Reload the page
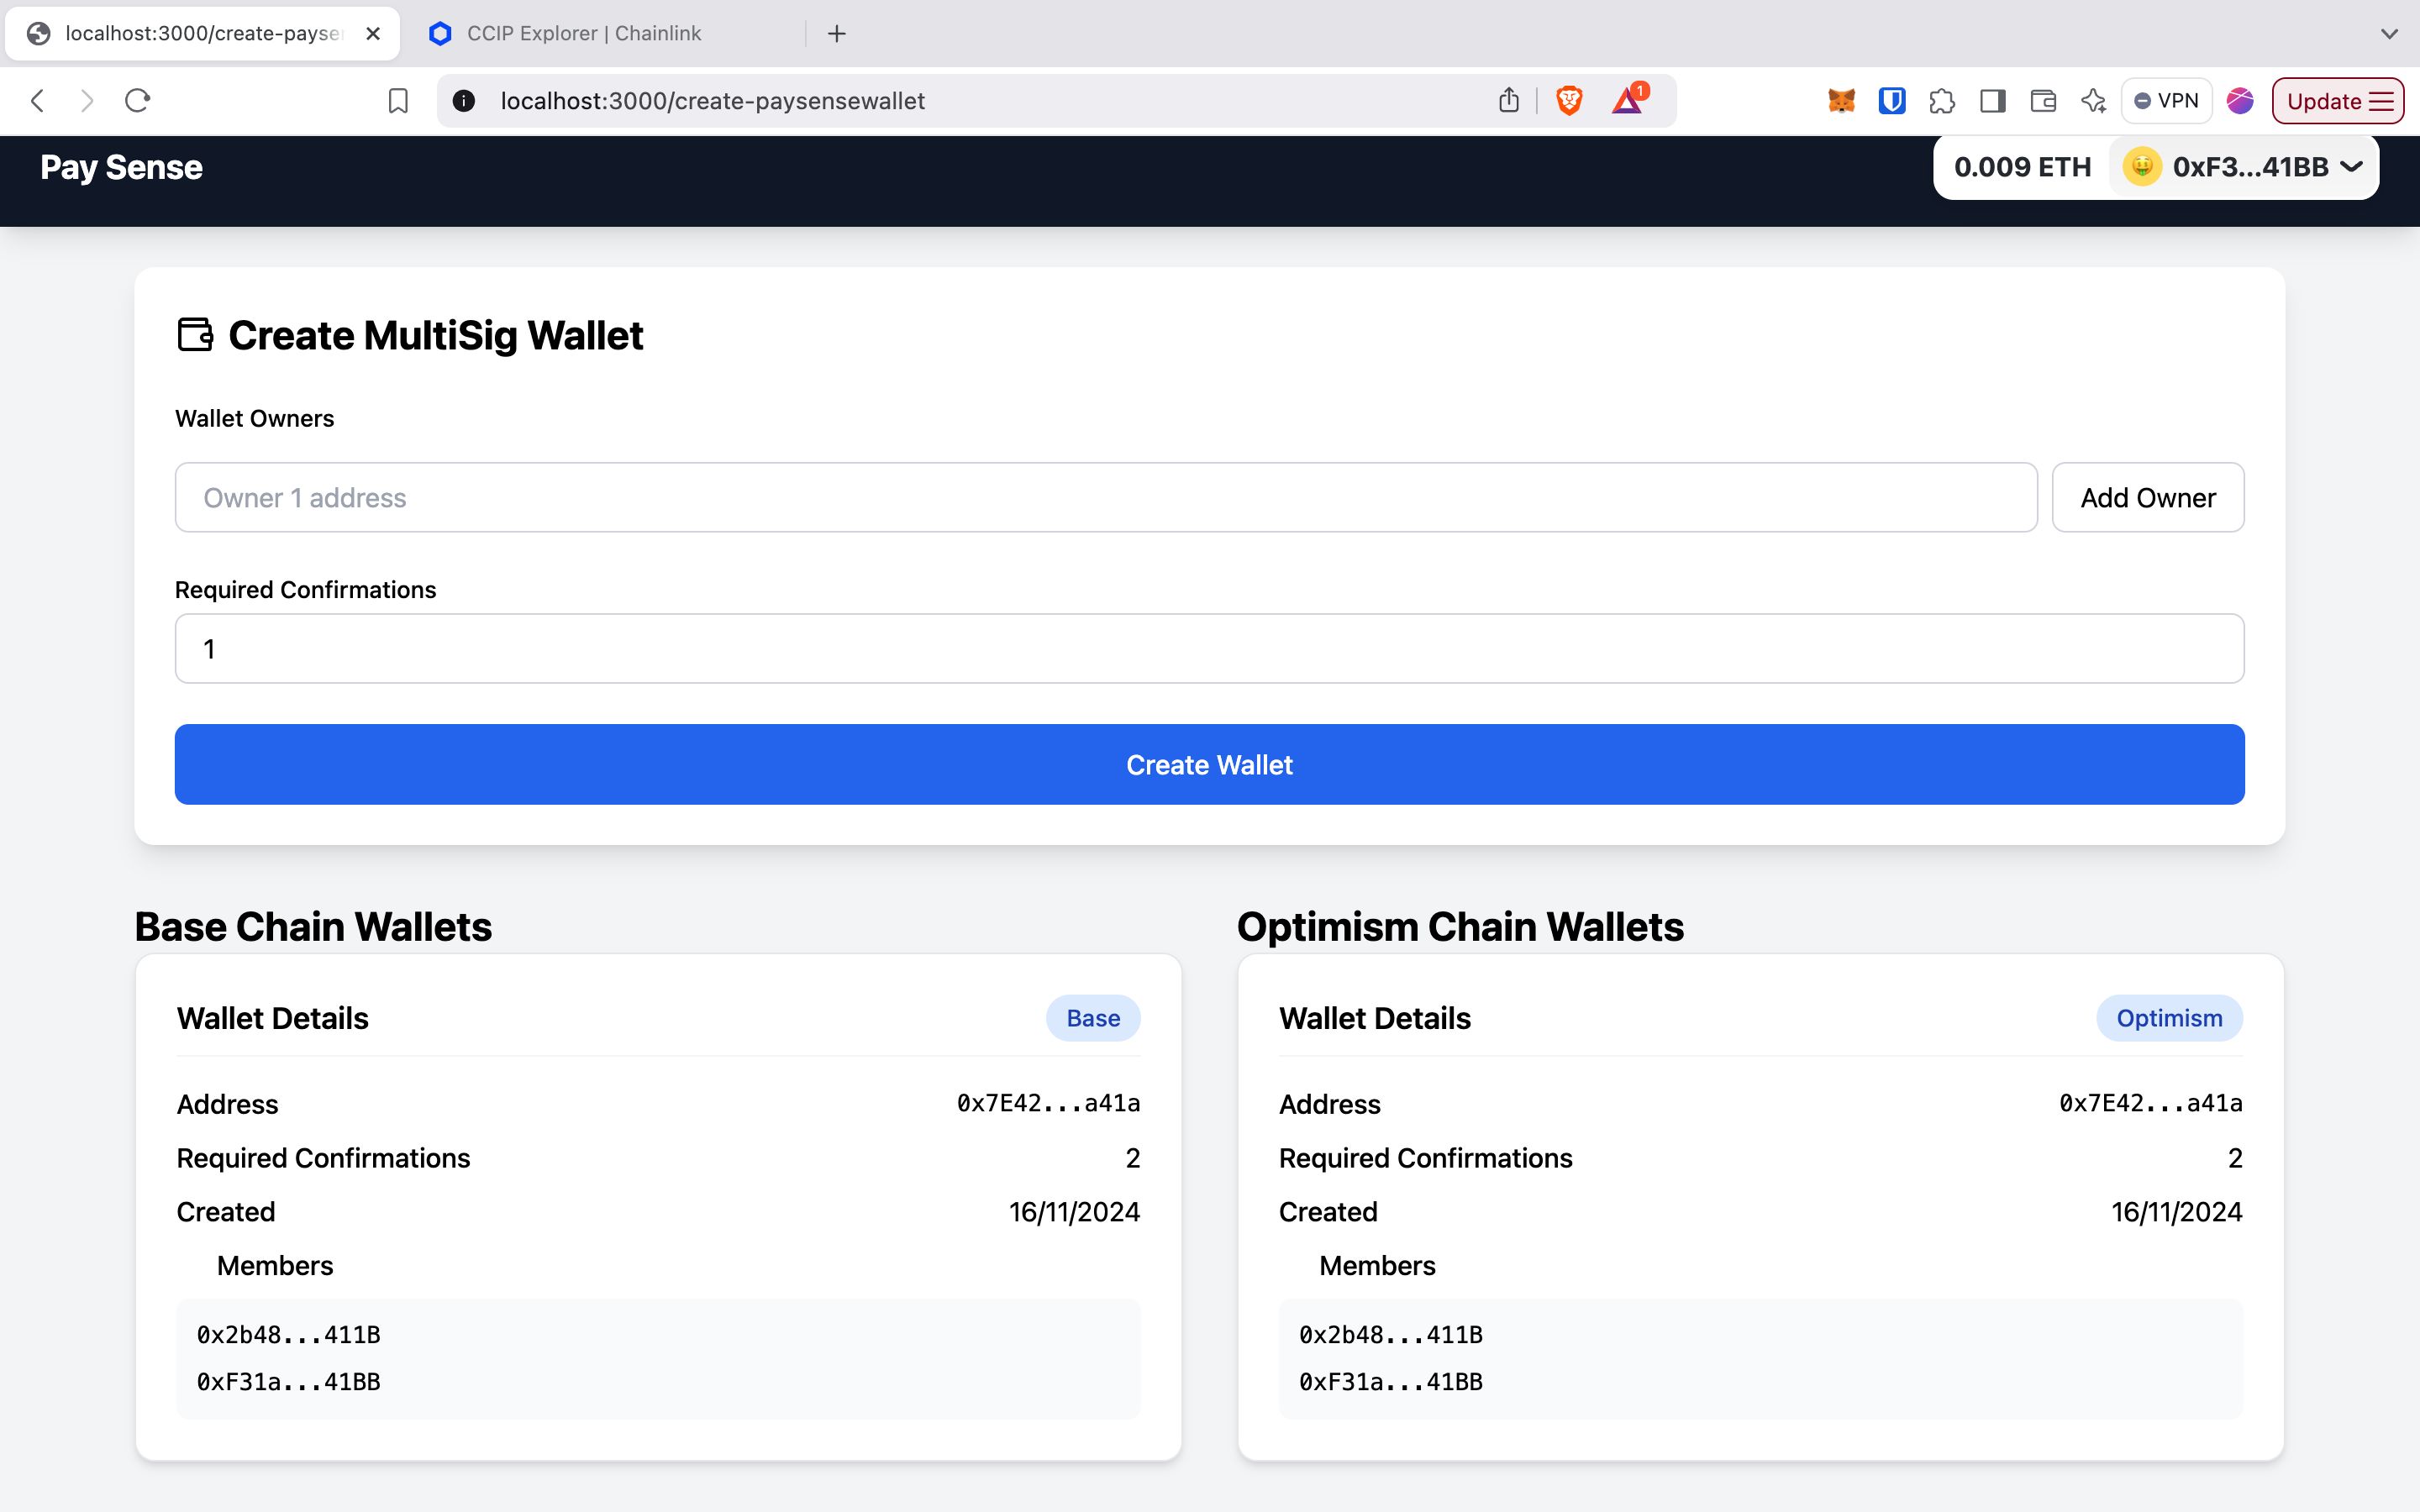Viewport: 2420px width, 1512px height. [x=138, y=101]
